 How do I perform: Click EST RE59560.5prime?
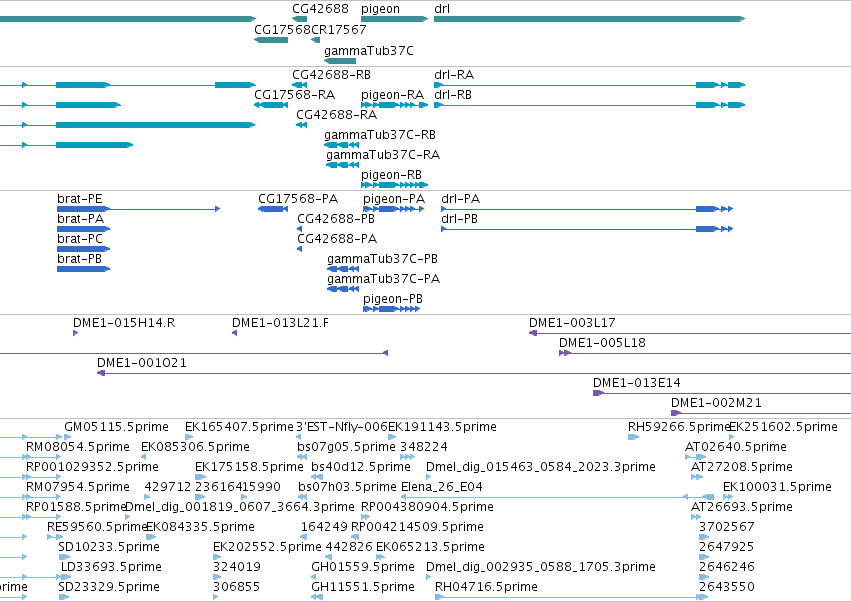click(x=97, y=528)
